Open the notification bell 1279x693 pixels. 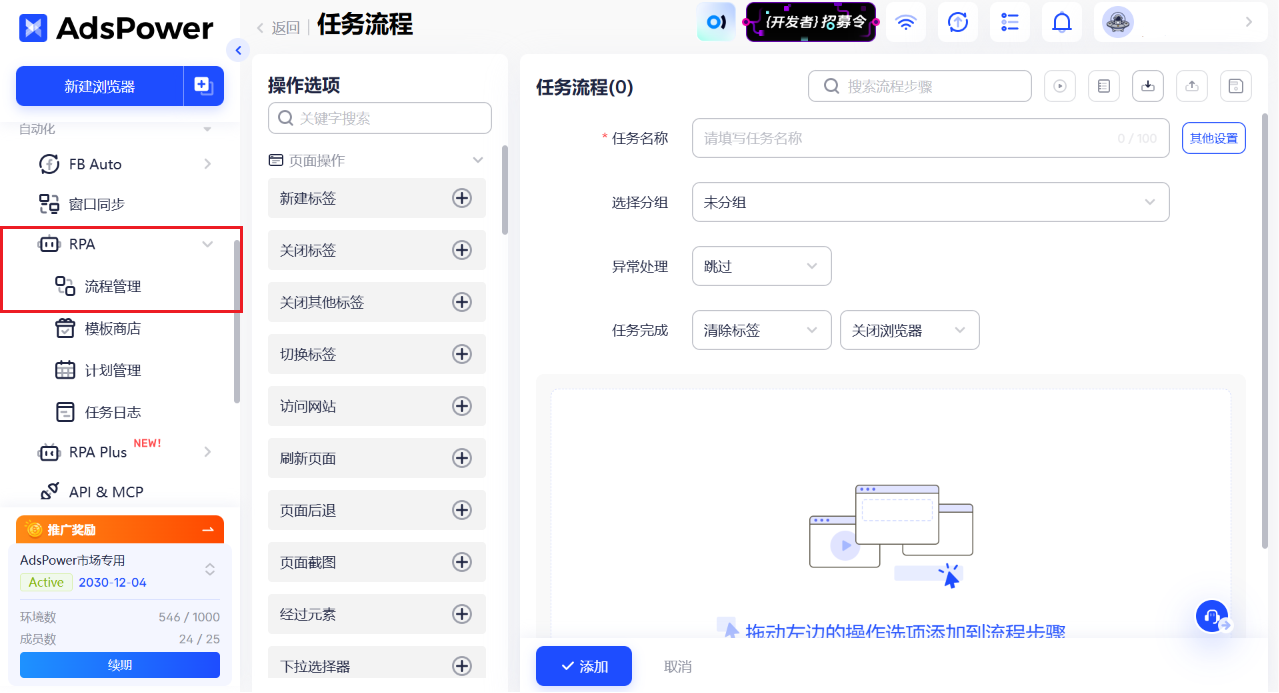click(1062, 22)
